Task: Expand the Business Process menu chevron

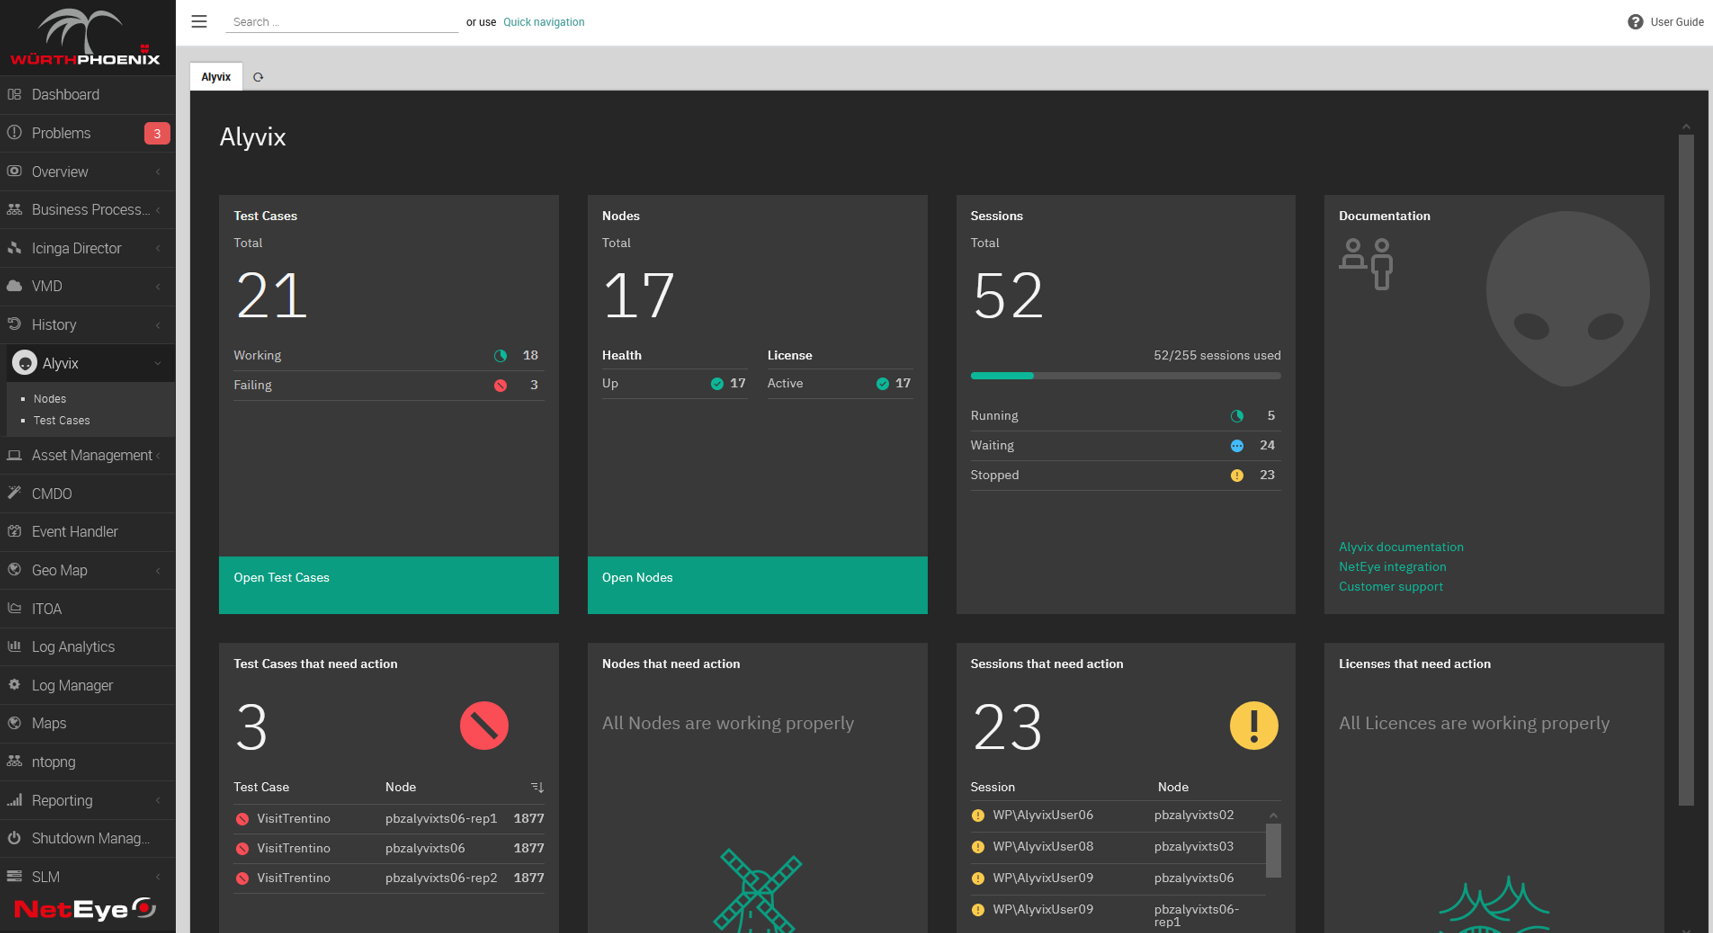Action: pos(158,210)
